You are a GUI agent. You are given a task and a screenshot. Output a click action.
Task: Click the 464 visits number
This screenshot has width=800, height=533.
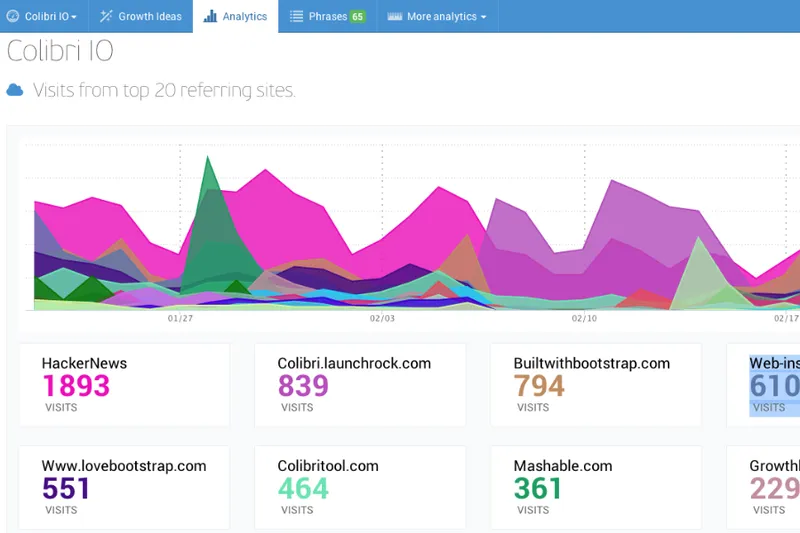[303, 488]
